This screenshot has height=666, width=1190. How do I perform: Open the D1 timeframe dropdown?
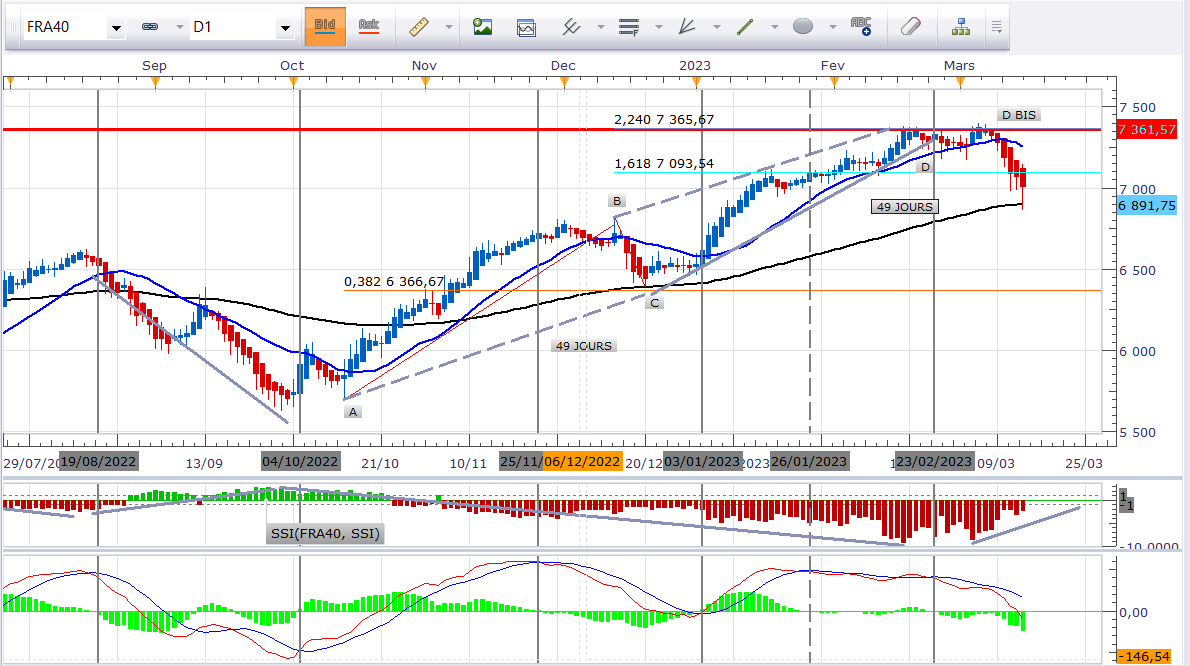click(x=285, y=28)
